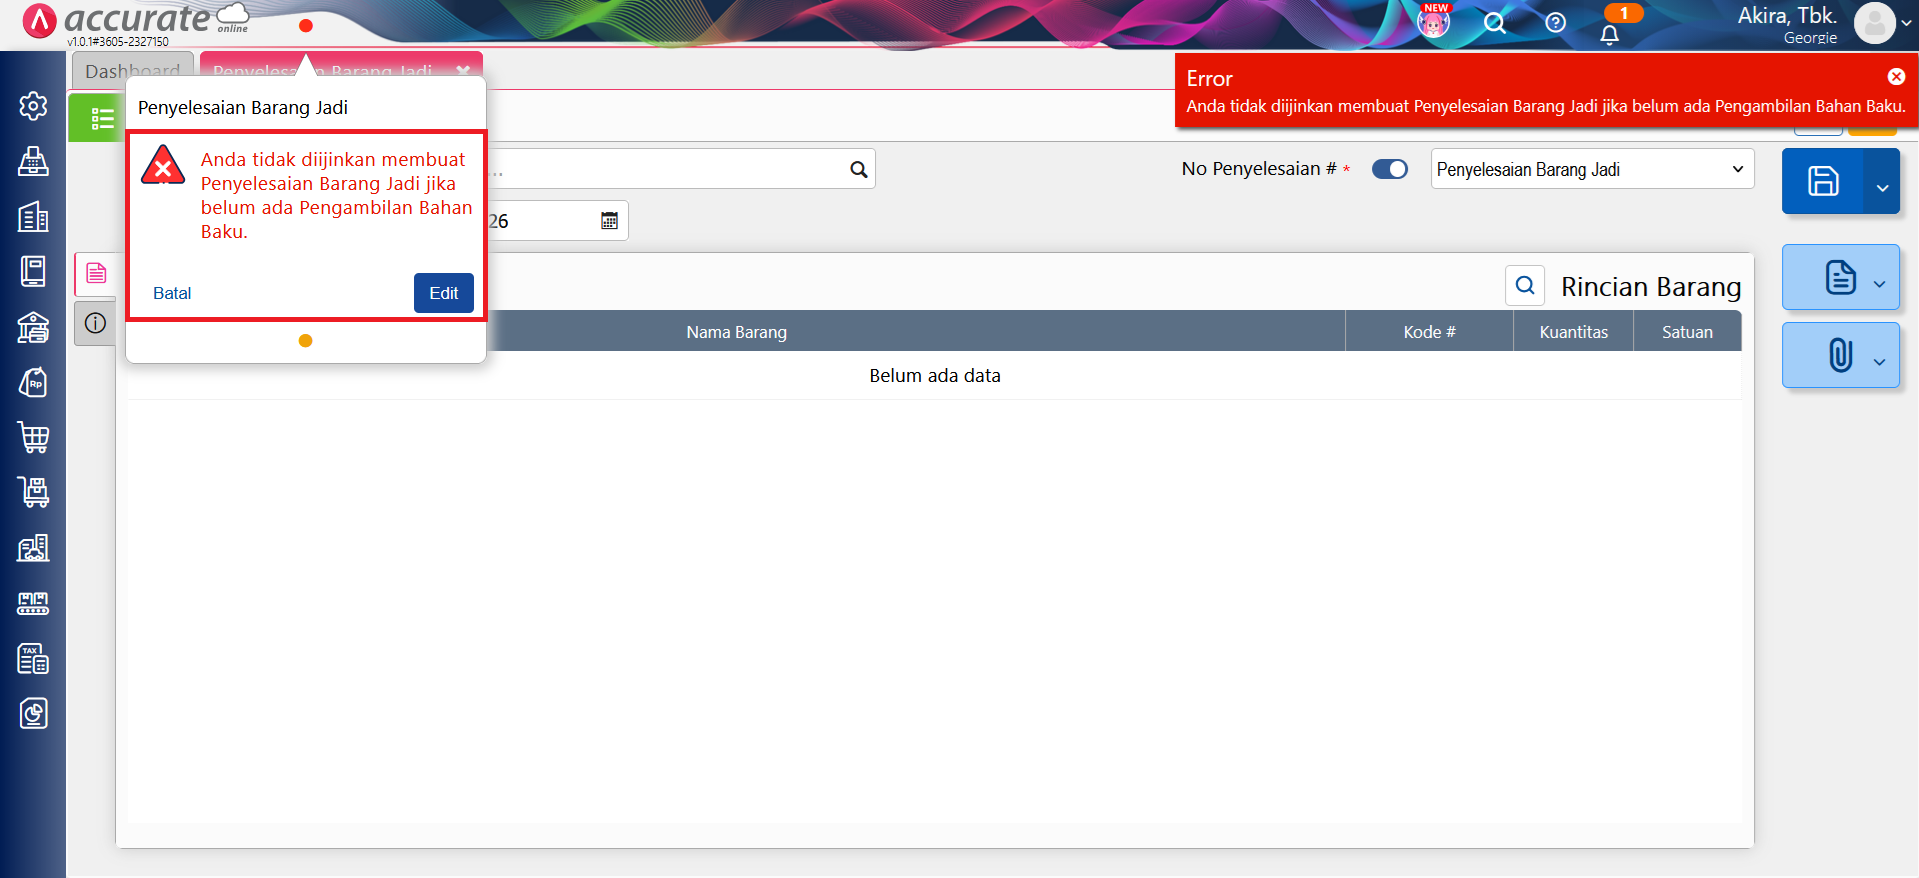Click the Batal link
This screenshot has height=878, width=1919.
tap(172, 293)
